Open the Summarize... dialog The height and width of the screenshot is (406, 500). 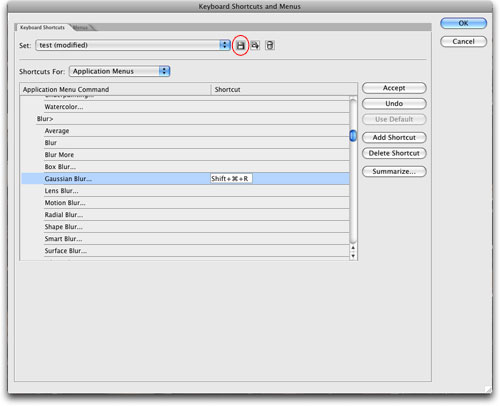pos(394,172)
